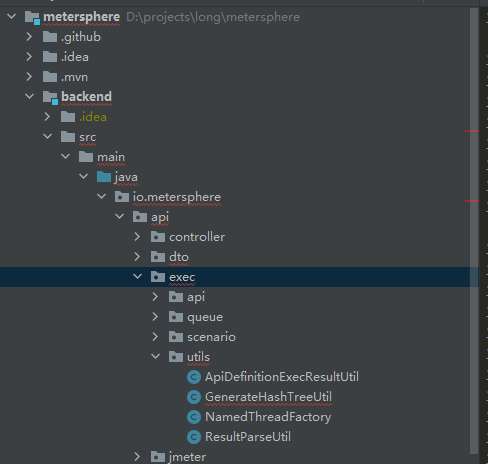The image size is (488, 464).
Task: Expand the scenario package chevron
Action: pos(155,337)
